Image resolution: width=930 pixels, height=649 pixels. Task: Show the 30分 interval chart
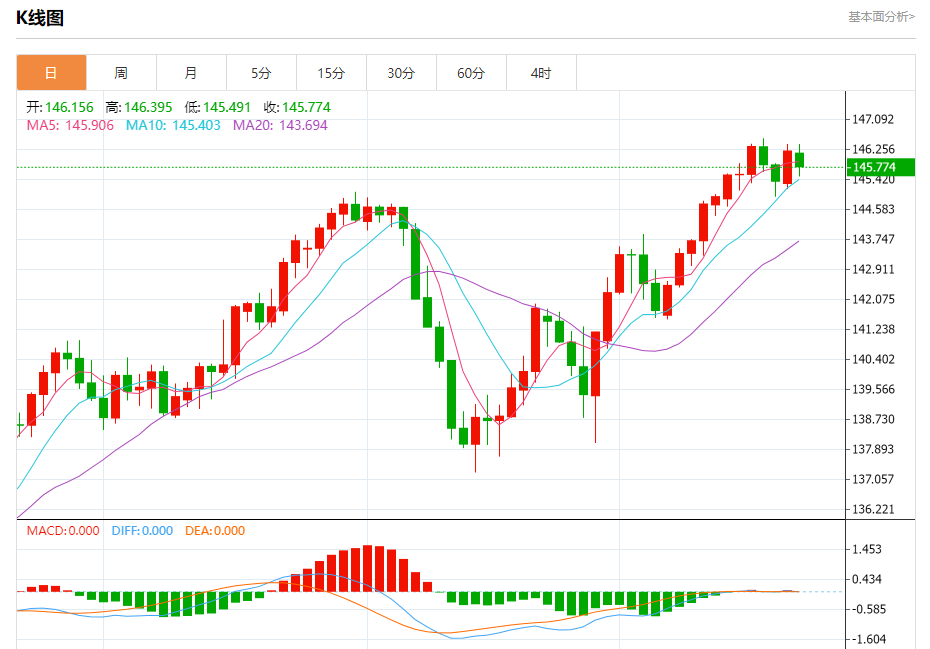click(x=401, y=73)
